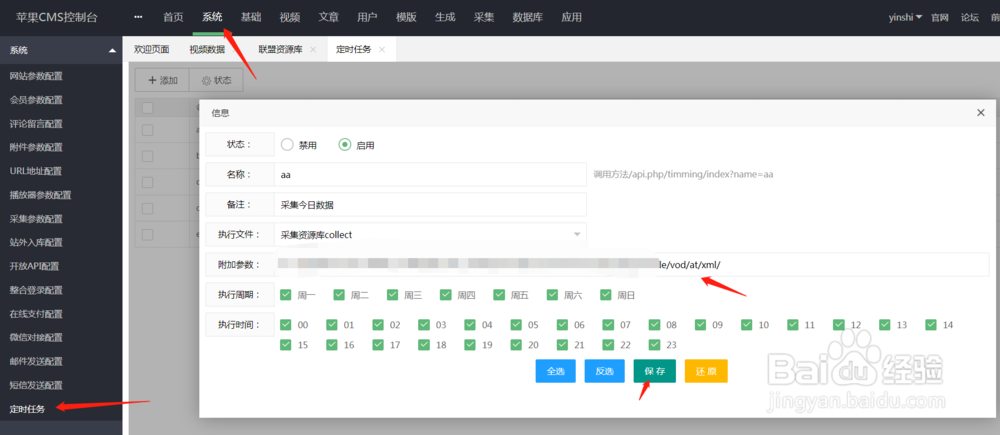Click the 全选 button
1000x435 pixels.
pyautogui.click(x=555, y=371)
